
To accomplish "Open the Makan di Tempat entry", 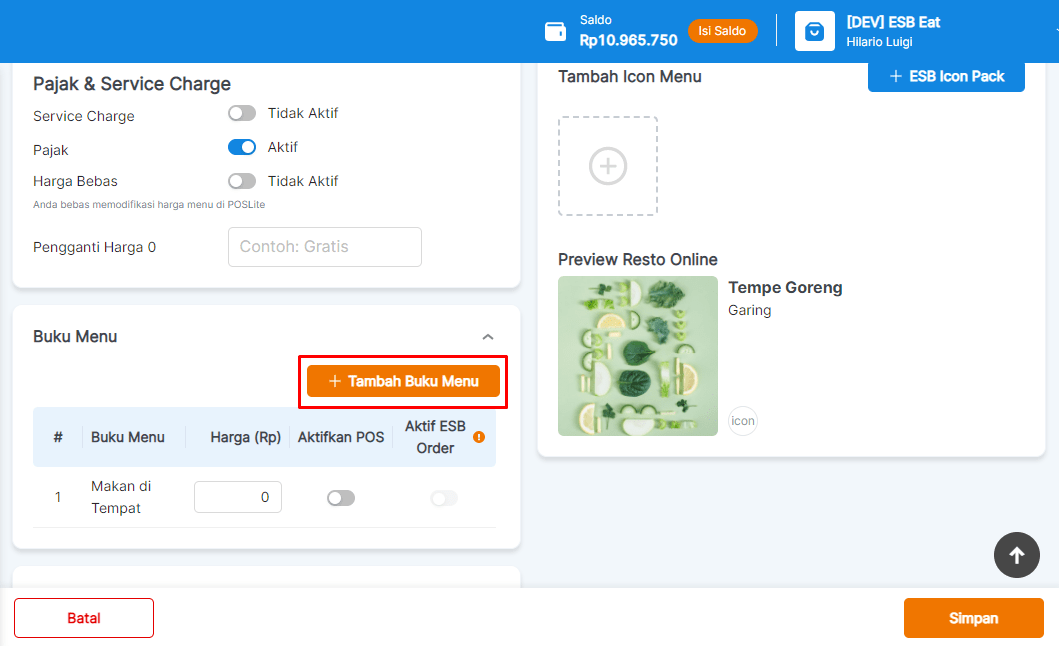I will click(x=121, y=497).
